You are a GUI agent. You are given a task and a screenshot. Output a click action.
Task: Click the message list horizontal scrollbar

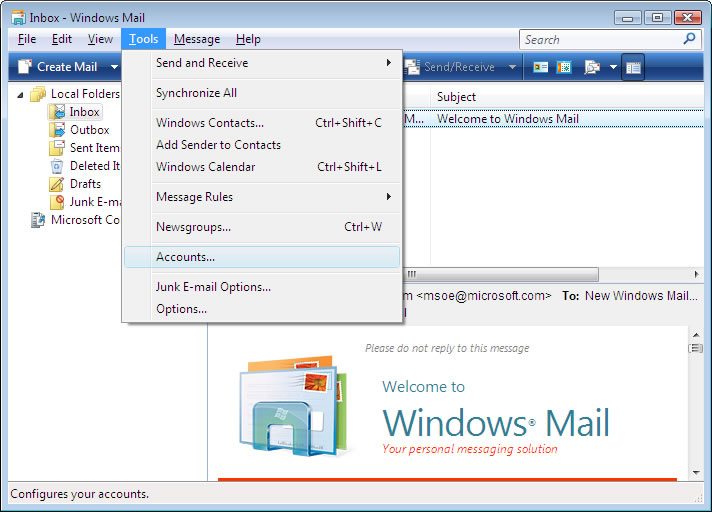[500, 274]
